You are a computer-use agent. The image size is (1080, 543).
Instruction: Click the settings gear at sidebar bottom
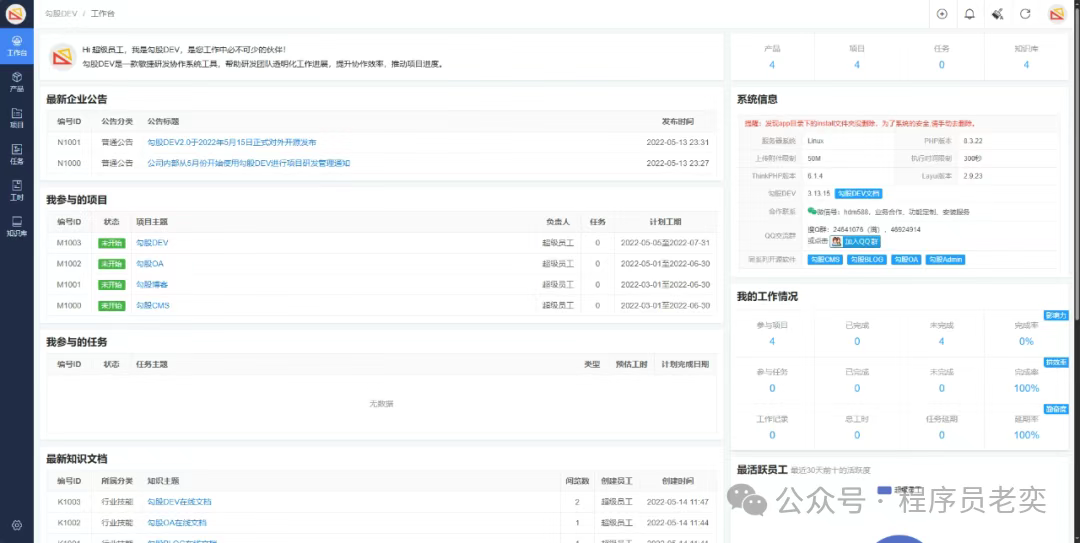(16, 525)
